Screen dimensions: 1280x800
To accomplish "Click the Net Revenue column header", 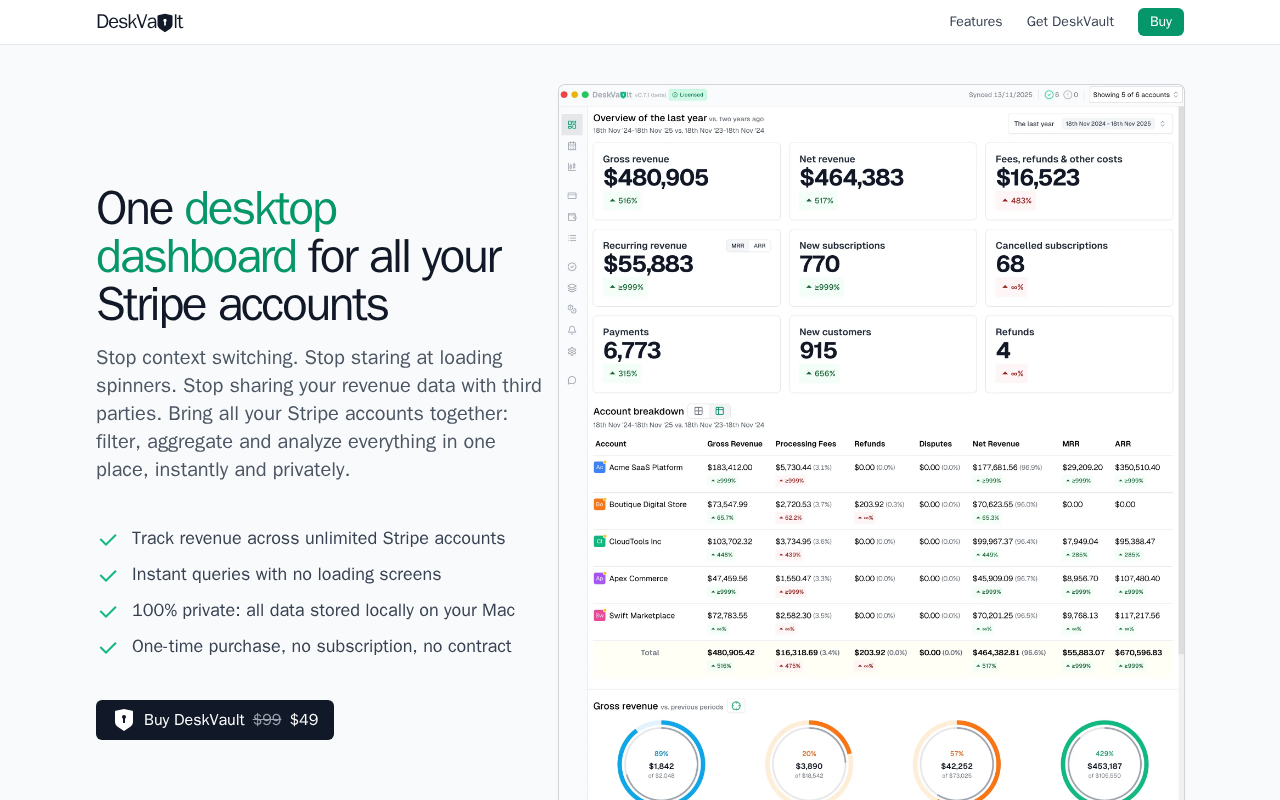I will [996, 444].
